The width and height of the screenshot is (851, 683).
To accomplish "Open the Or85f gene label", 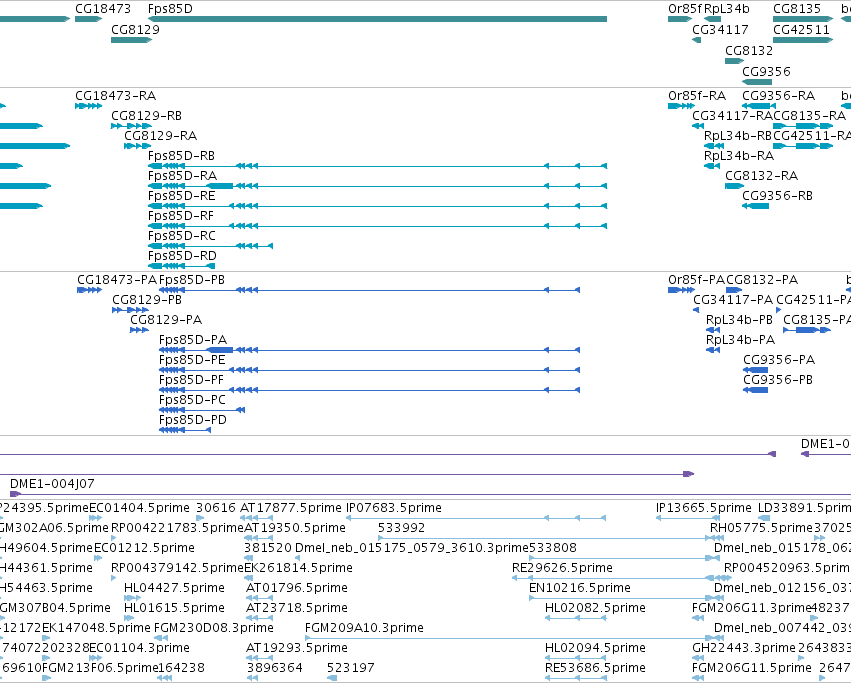I will [685, 9].
